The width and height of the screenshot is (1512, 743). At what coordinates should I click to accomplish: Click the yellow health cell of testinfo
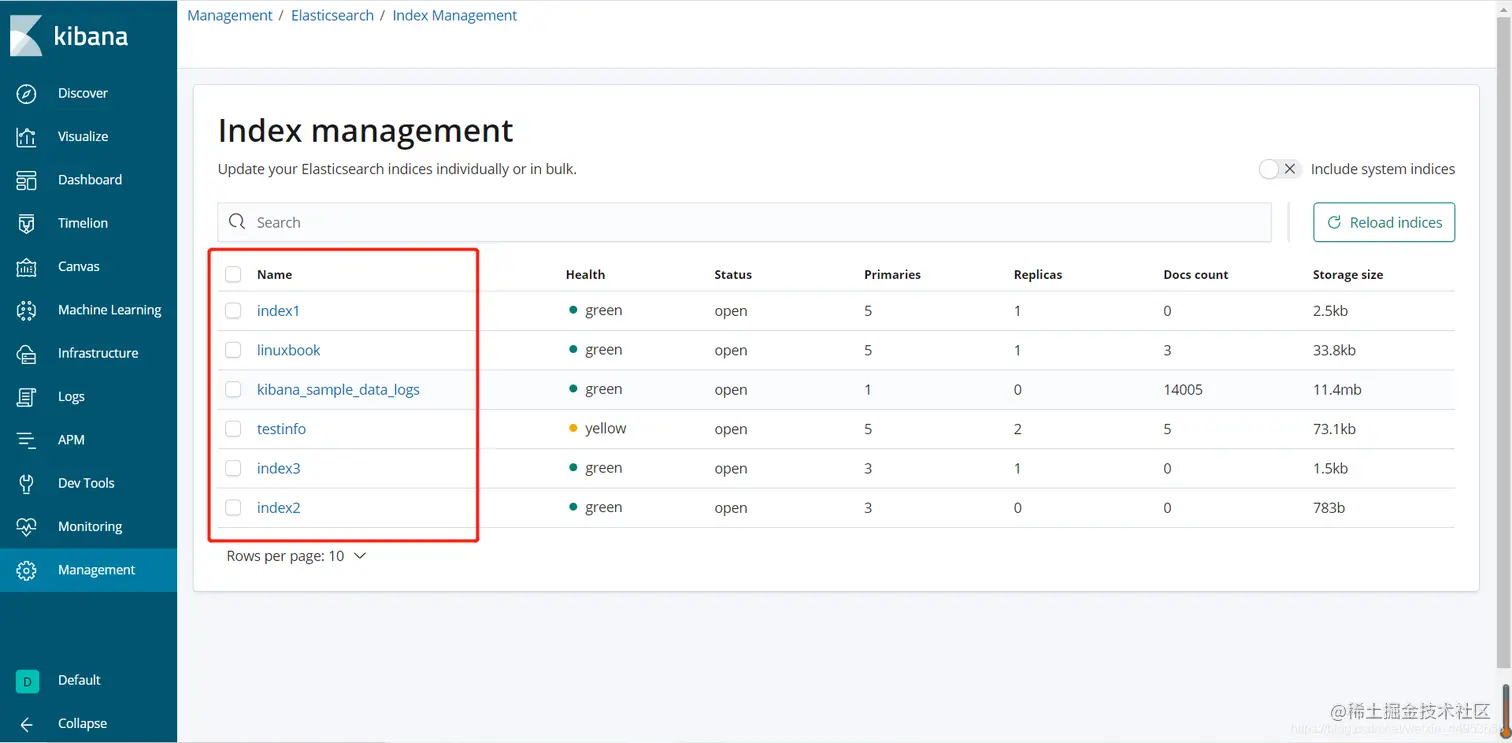point(598,429)
